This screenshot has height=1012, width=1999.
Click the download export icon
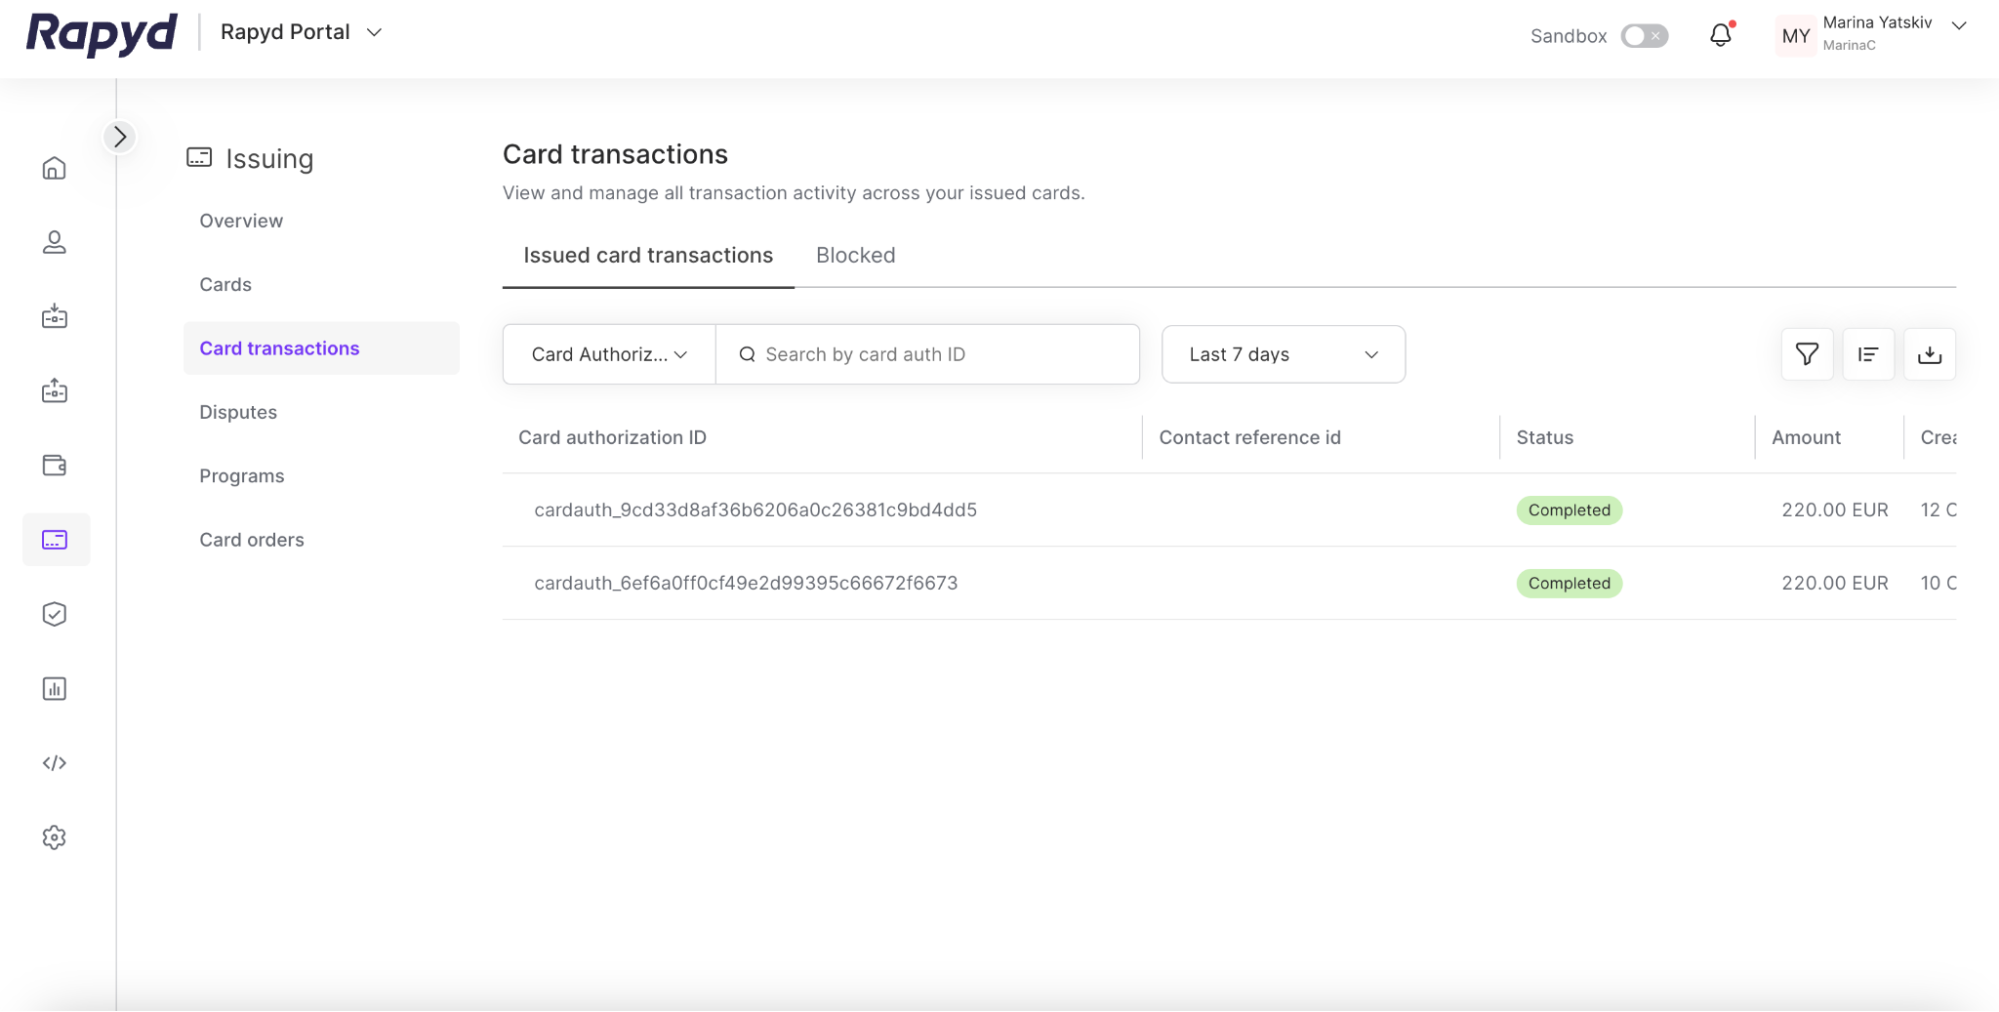pyautogui.click(x=1929, y=354)
